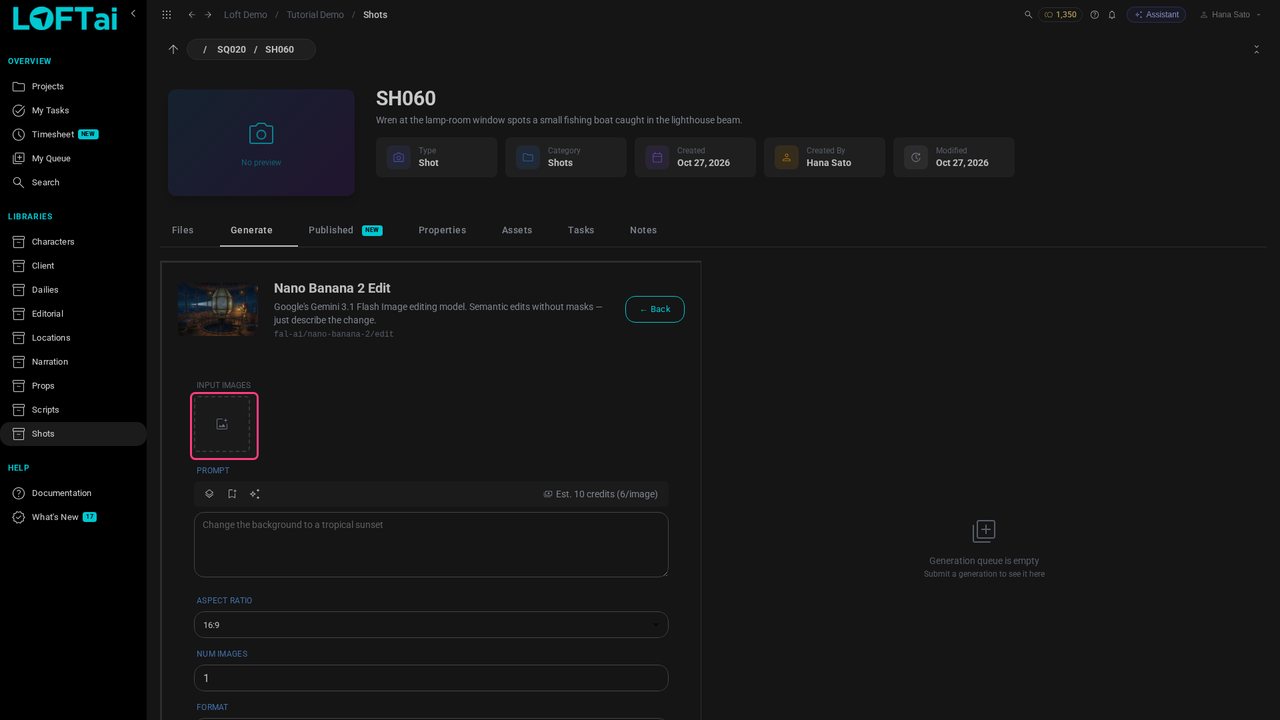This screenshot has width=1280, height=720.
Task: Click the bookmark icon in prompt toolbar
Action: click(232, 494)
